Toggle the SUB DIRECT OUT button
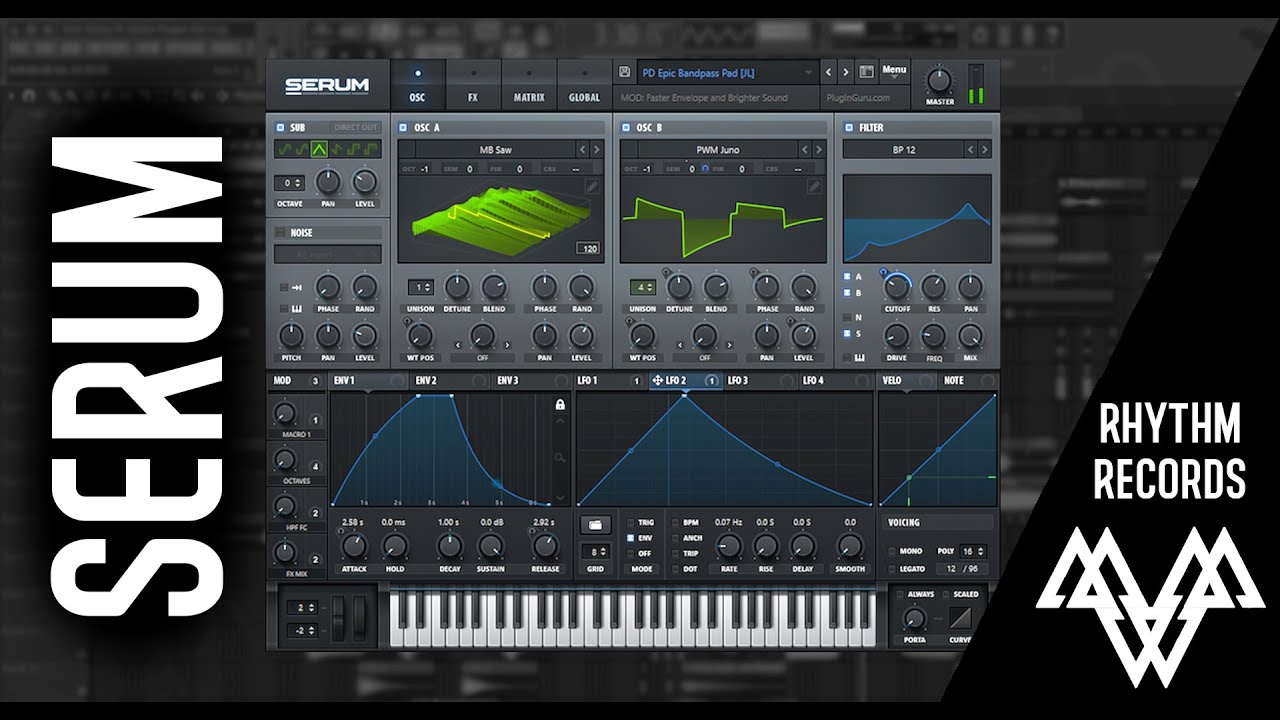This screenshot has height=720, width=1280. (355, 128)
